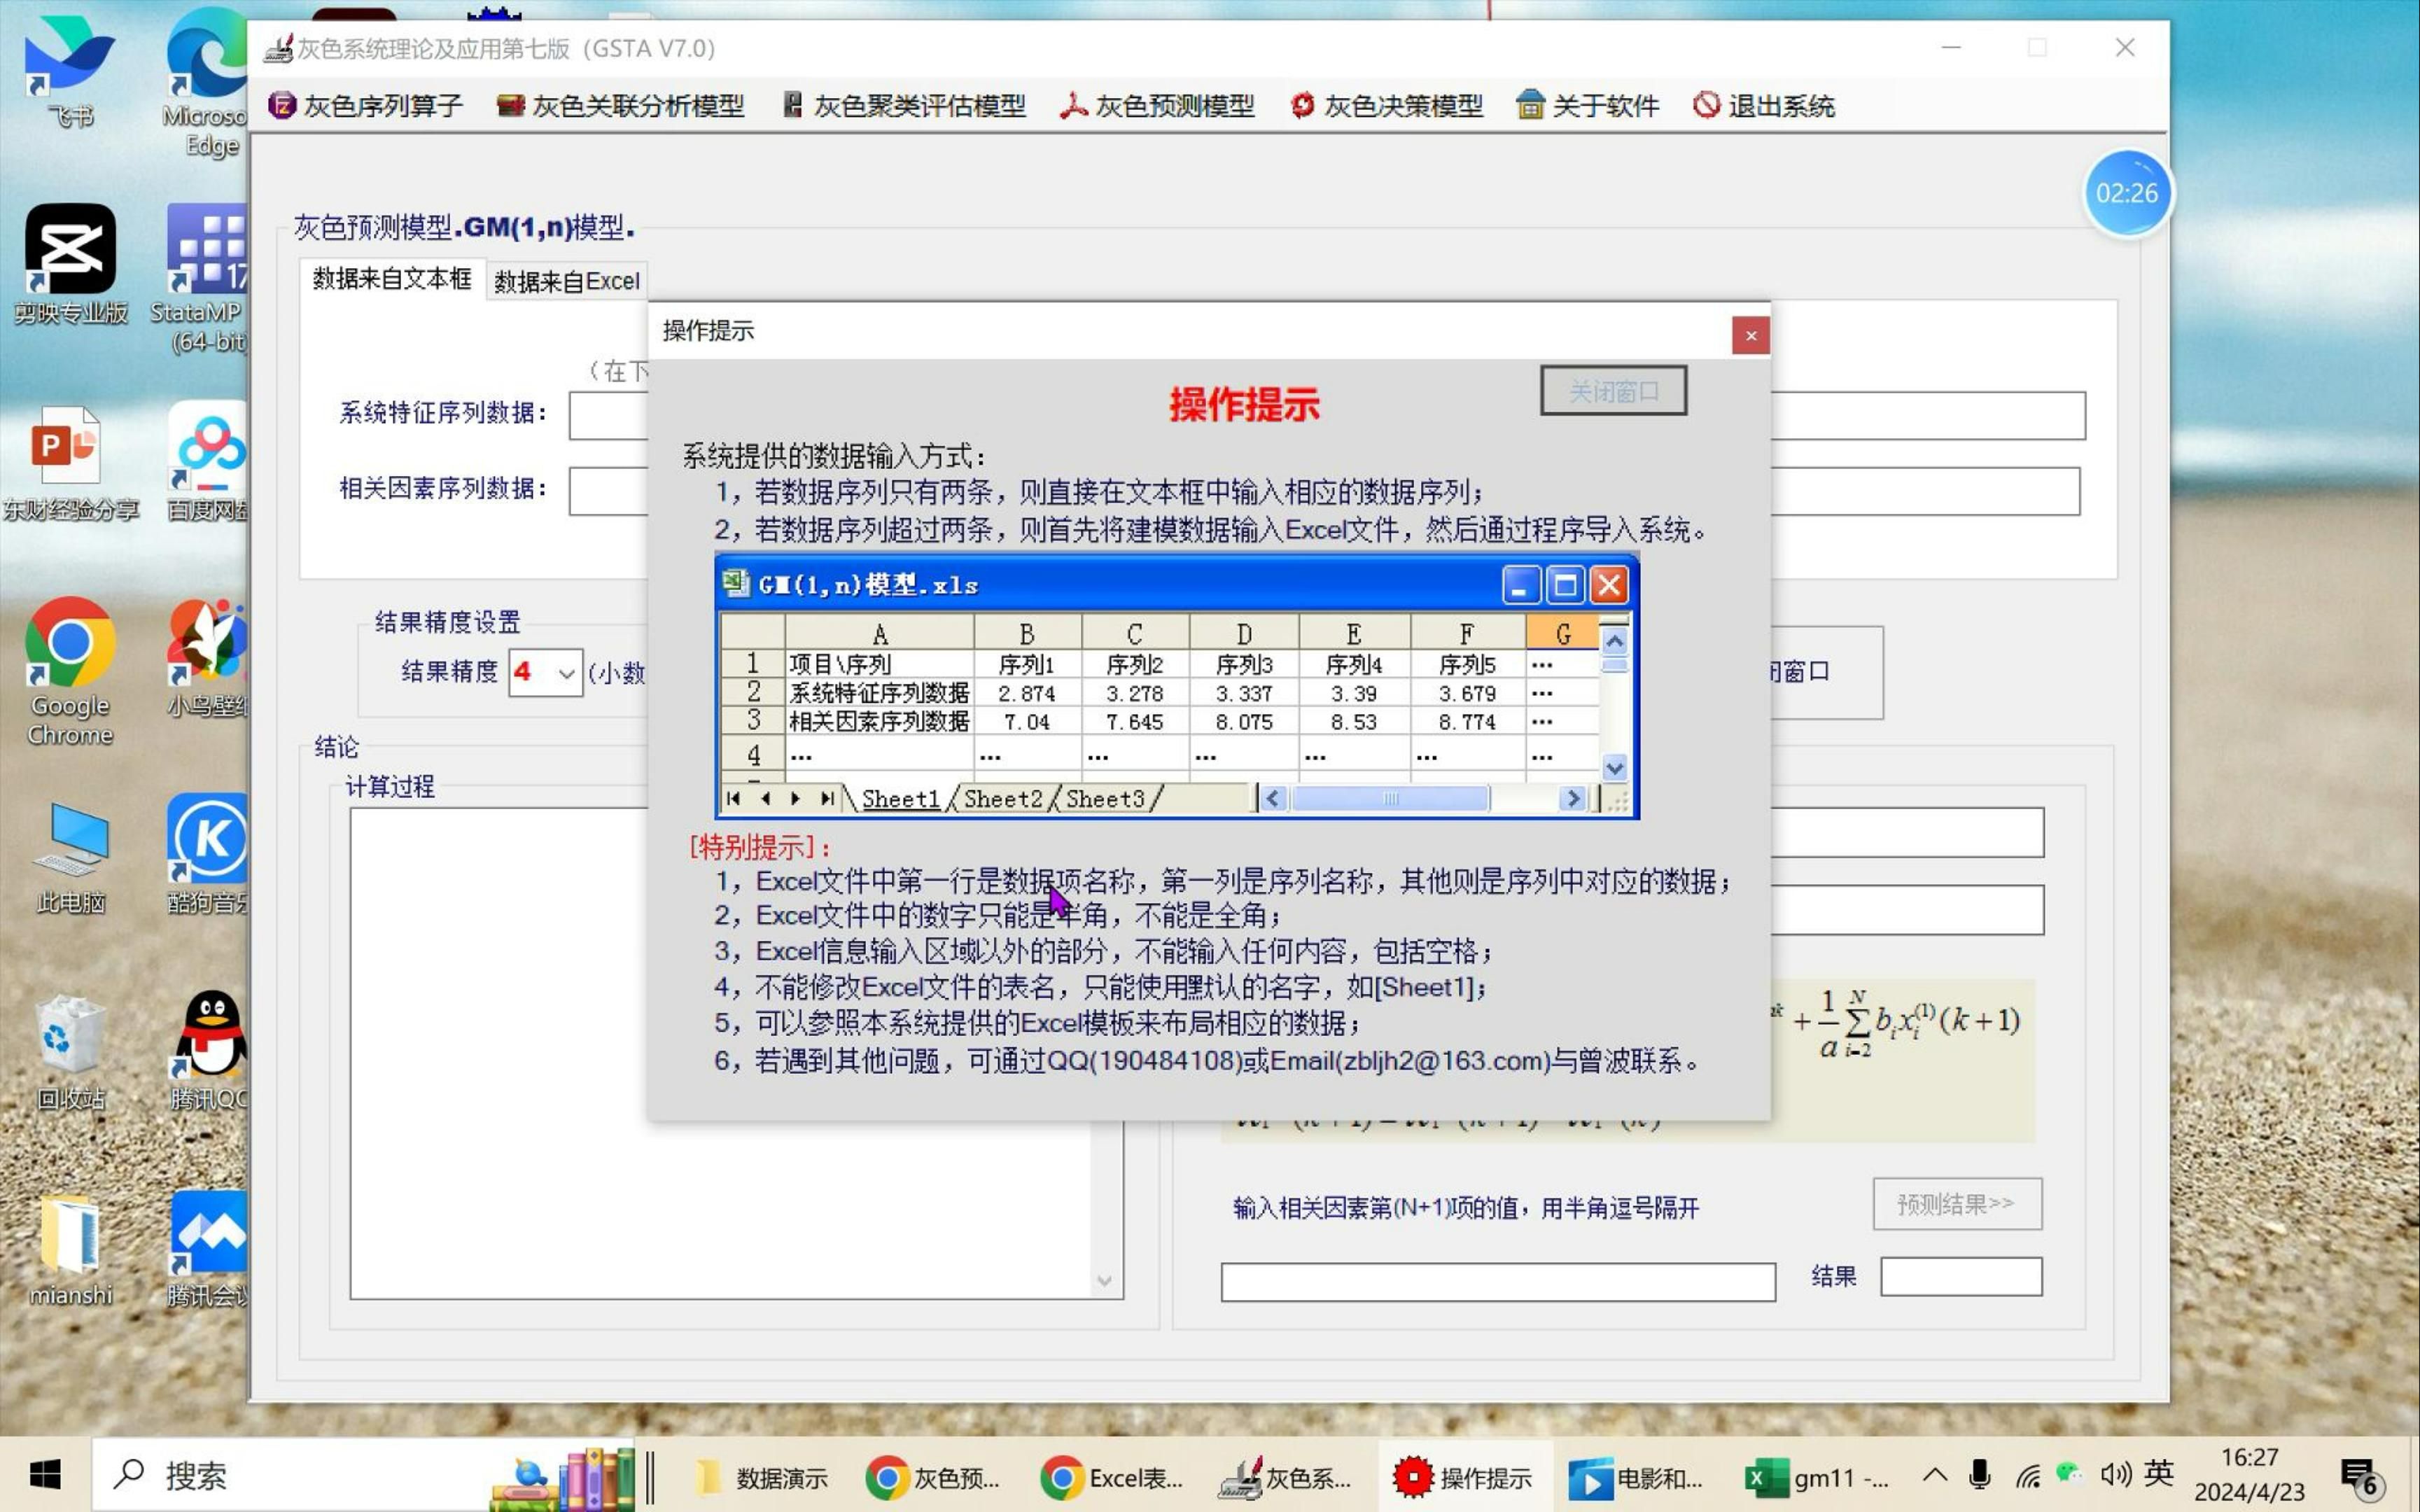Close 操作提示 dialog red X
The height and width of the screenshot is (1512, 2420).
[1751, 335]
